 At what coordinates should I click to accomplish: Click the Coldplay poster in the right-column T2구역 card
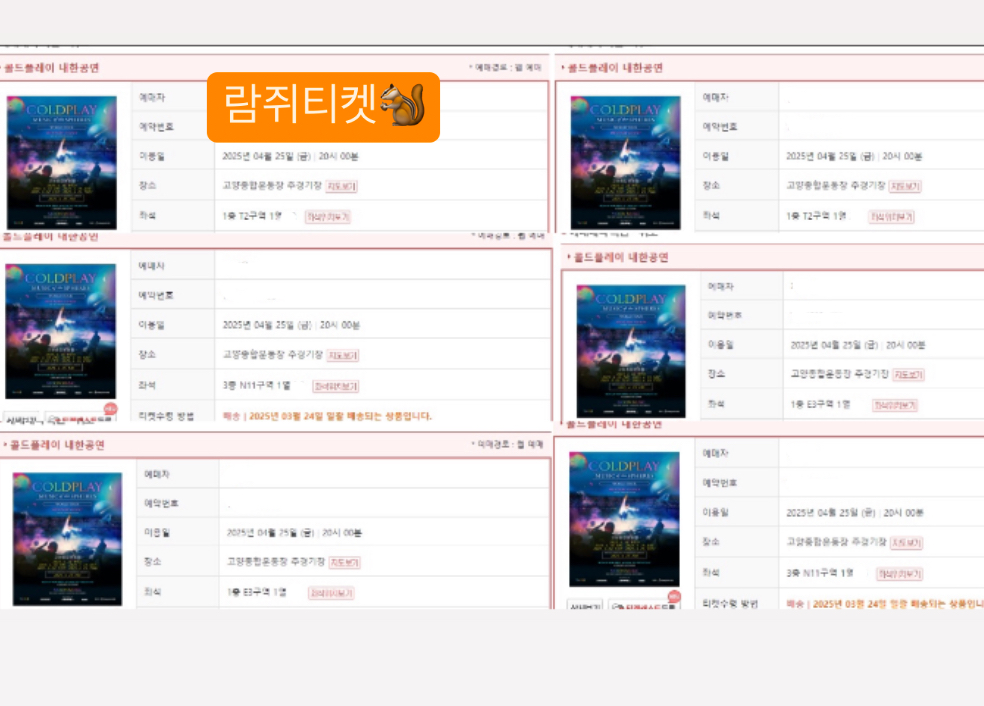pyautogui.click(x=625, y=162)
